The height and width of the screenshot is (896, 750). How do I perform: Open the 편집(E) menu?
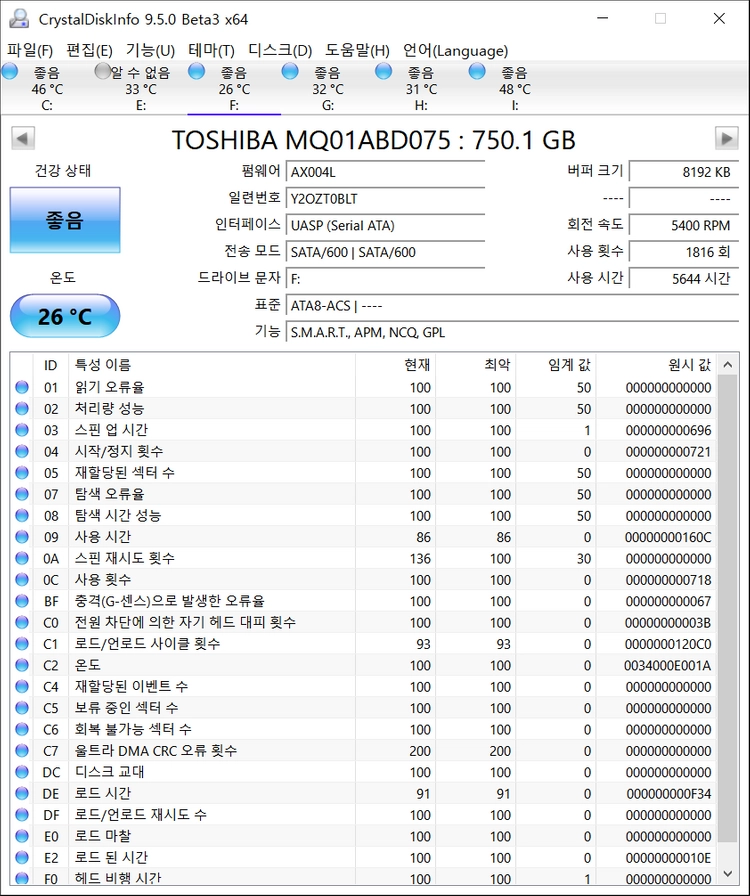(89, 51)
